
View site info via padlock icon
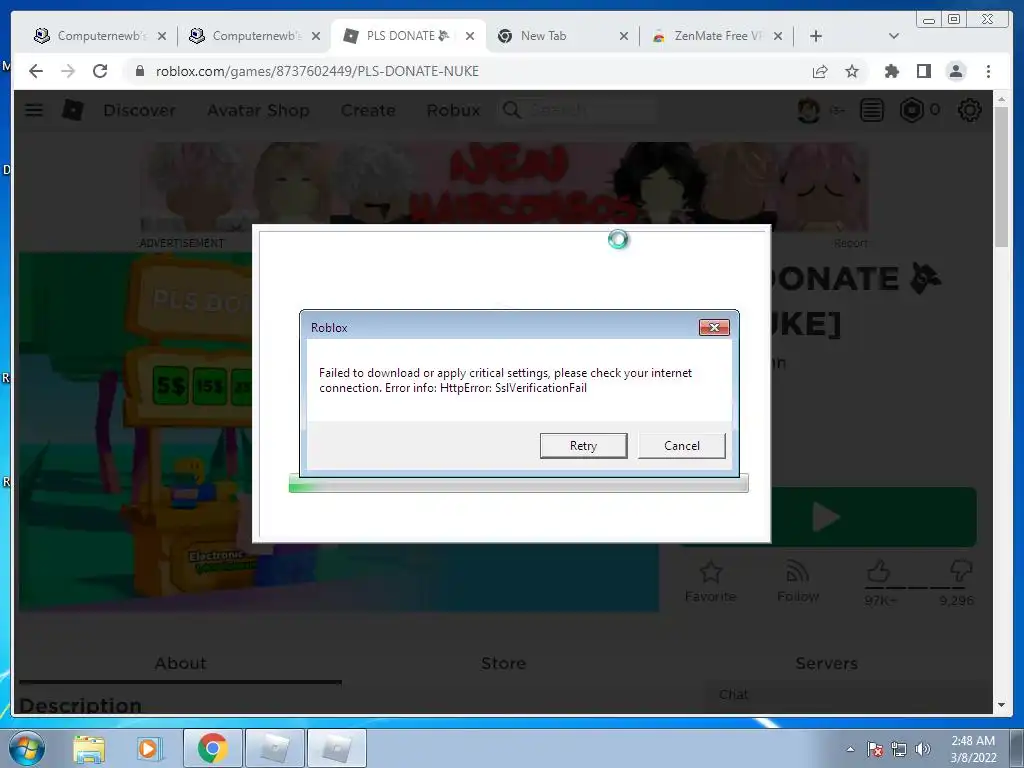139,71
